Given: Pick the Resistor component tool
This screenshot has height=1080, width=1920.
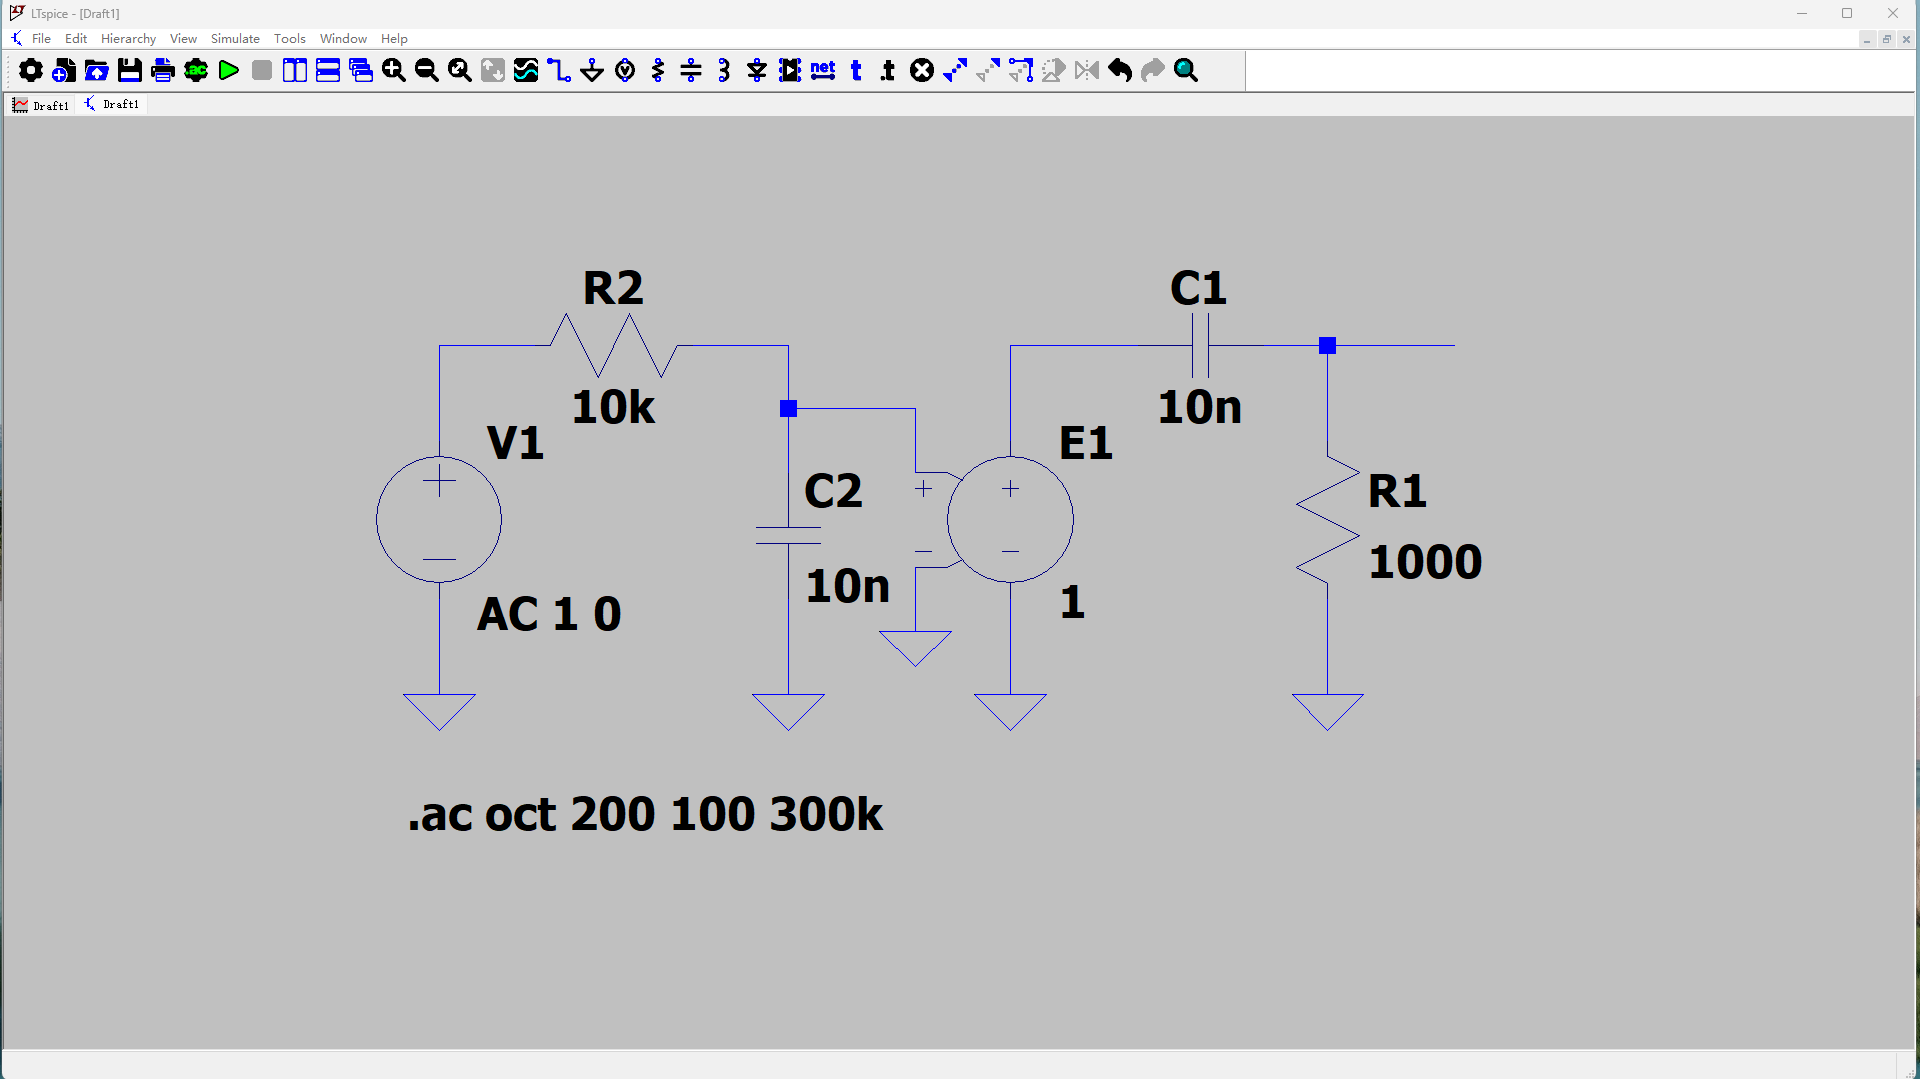Looking at the screenshot, I should point(658,70).
